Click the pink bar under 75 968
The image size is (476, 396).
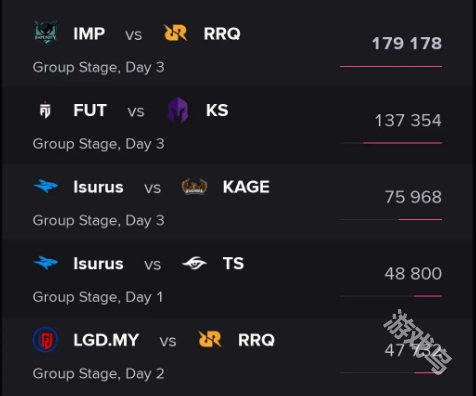420,219
